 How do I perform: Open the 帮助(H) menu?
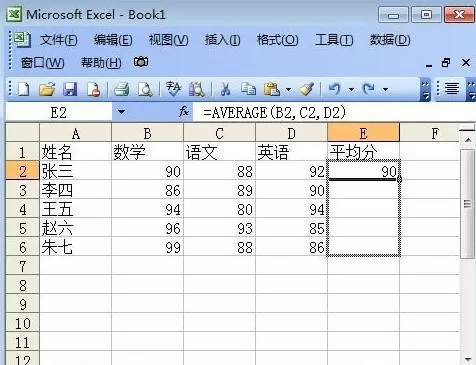click(x=101, y=63)
